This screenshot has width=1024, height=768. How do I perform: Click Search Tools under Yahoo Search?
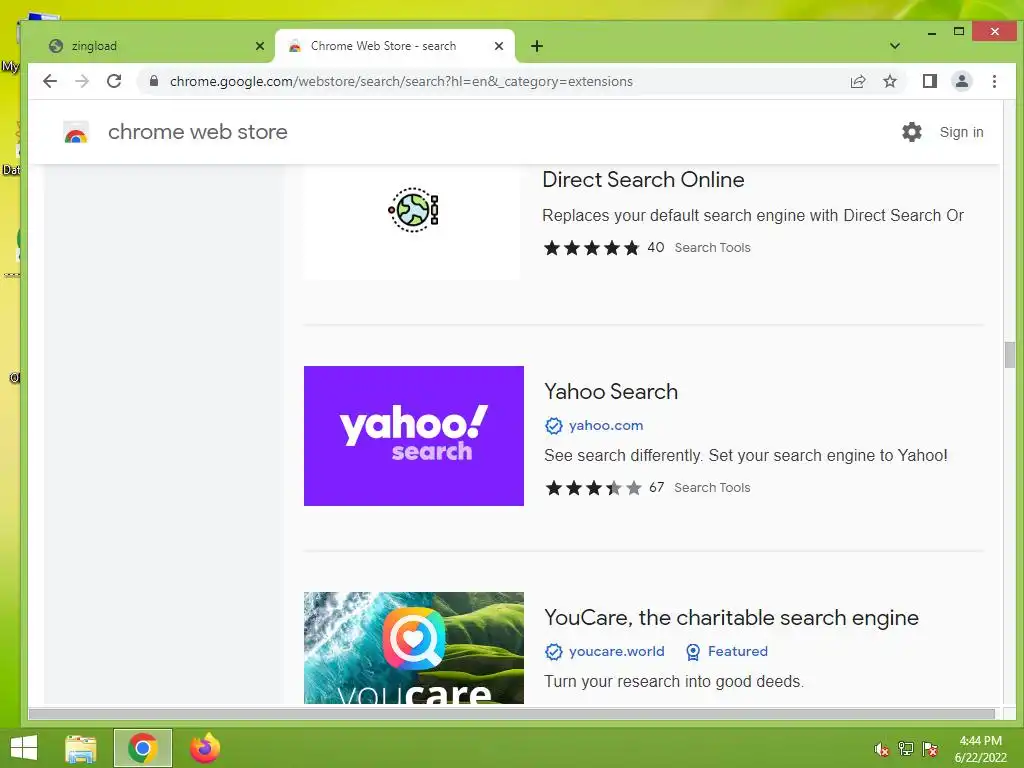point(712,488)
